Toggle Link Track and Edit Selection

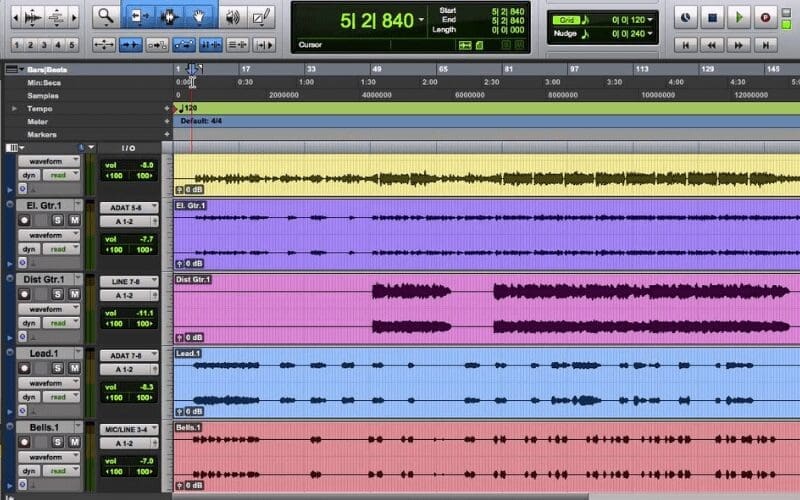[237, 45]
